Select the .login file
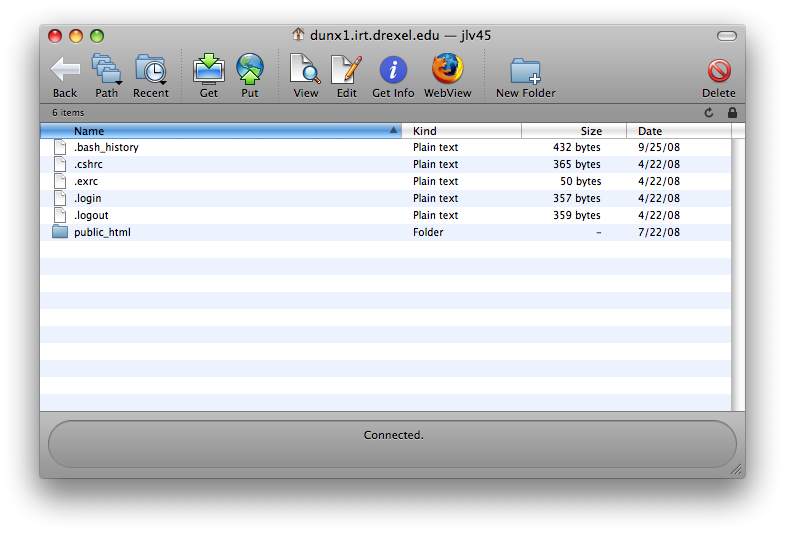Image resolution: width=785 pixels, height=533 pixels. pyautogui.click(x=88, y=198)
